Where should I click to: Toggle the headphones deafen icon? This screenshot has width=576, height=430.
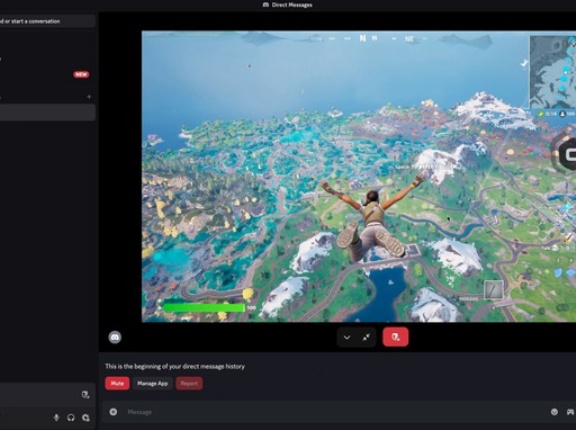[x=71, y=418]
